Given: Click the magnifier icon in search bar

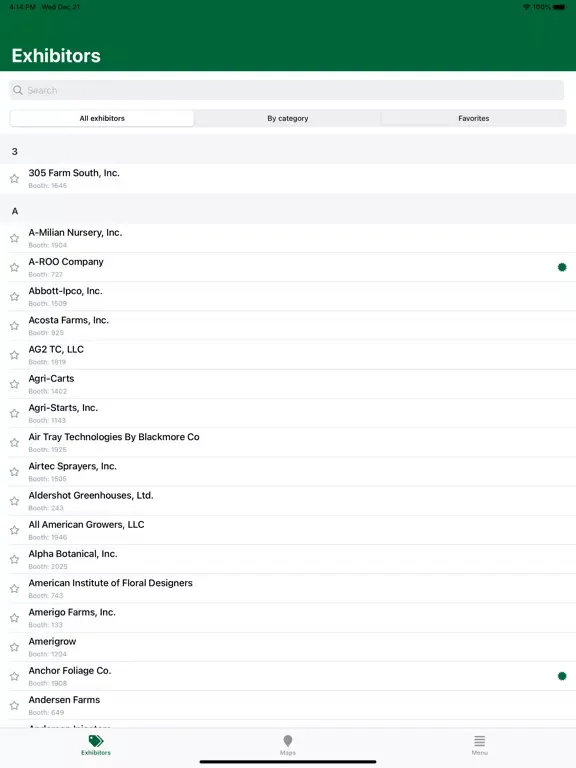Looking at the screenshot, I should (x=18, y=90).
